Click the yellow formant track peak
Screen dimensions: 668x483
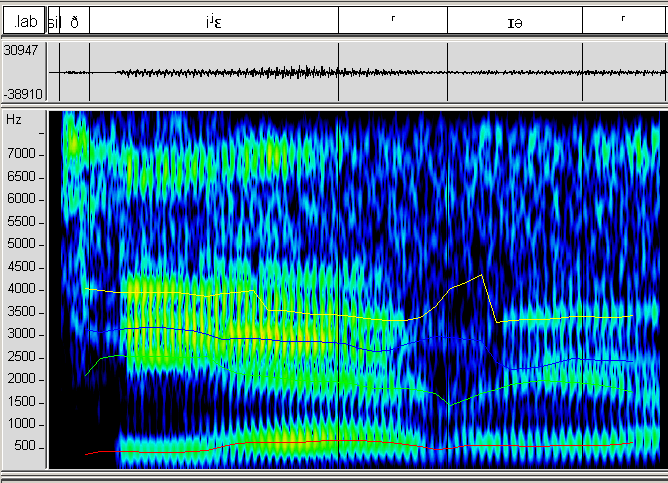(x=482, y=275)
